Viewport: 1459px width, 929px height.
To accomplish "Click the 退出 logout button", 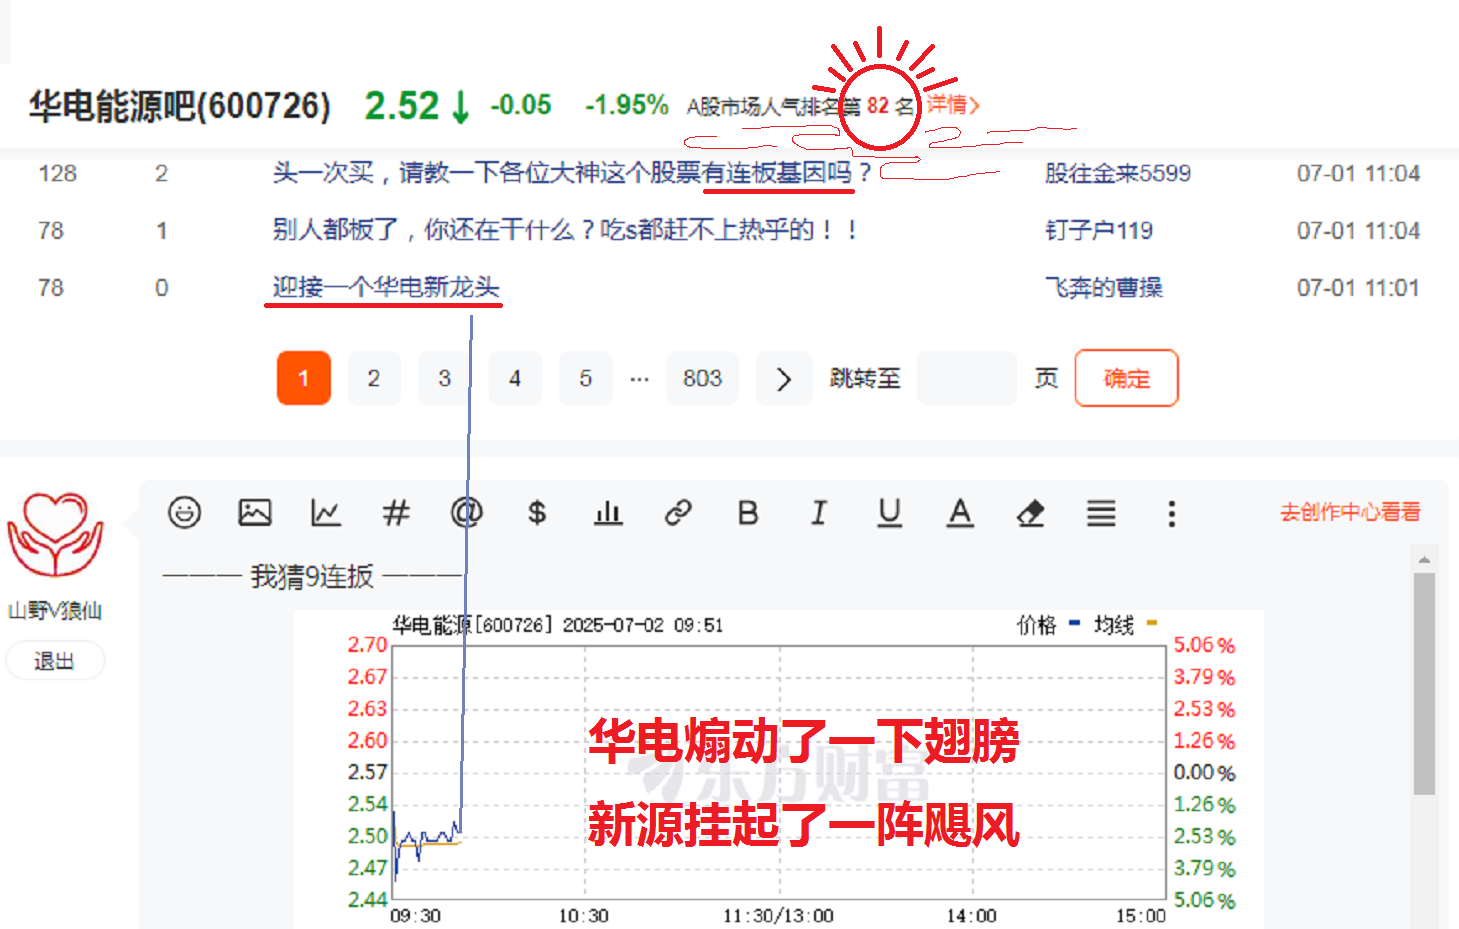I will tap(54, 661).
